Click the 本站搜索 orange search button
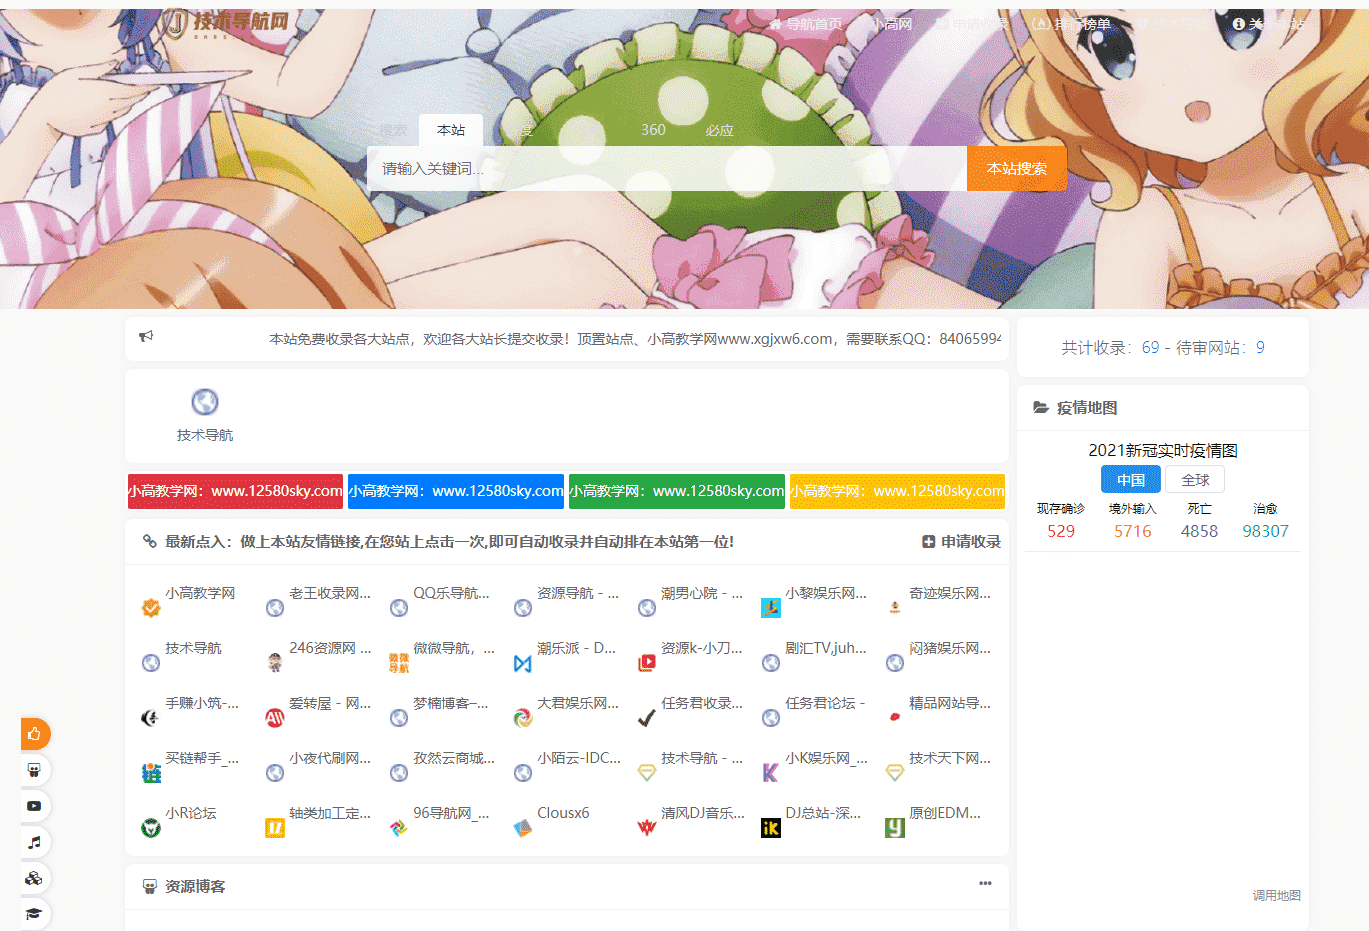This screenshot has width=1369, height=931. [1017, 168]
